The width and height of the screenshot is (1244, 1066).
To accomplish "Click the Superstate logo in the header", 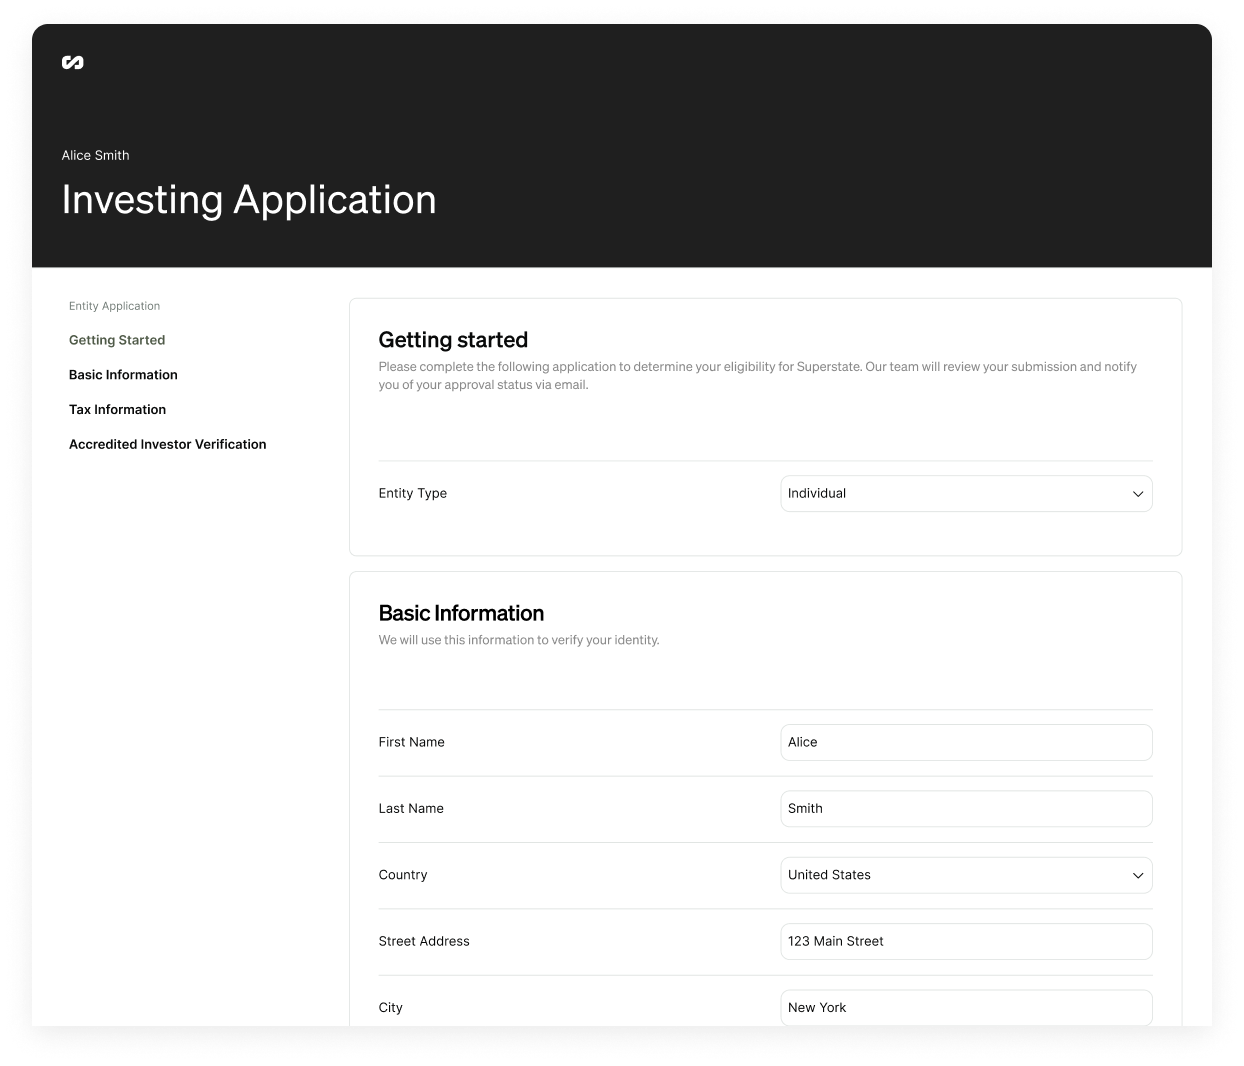I will 73,63.
